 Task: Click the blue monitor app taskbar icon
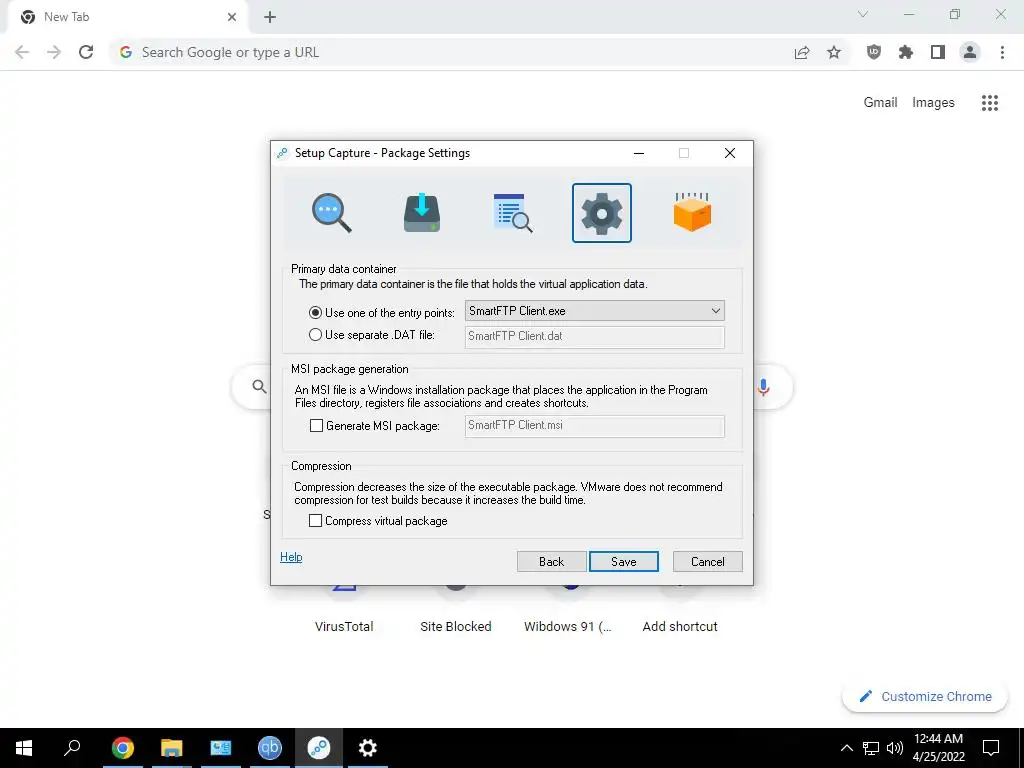(x=220, y=748)
